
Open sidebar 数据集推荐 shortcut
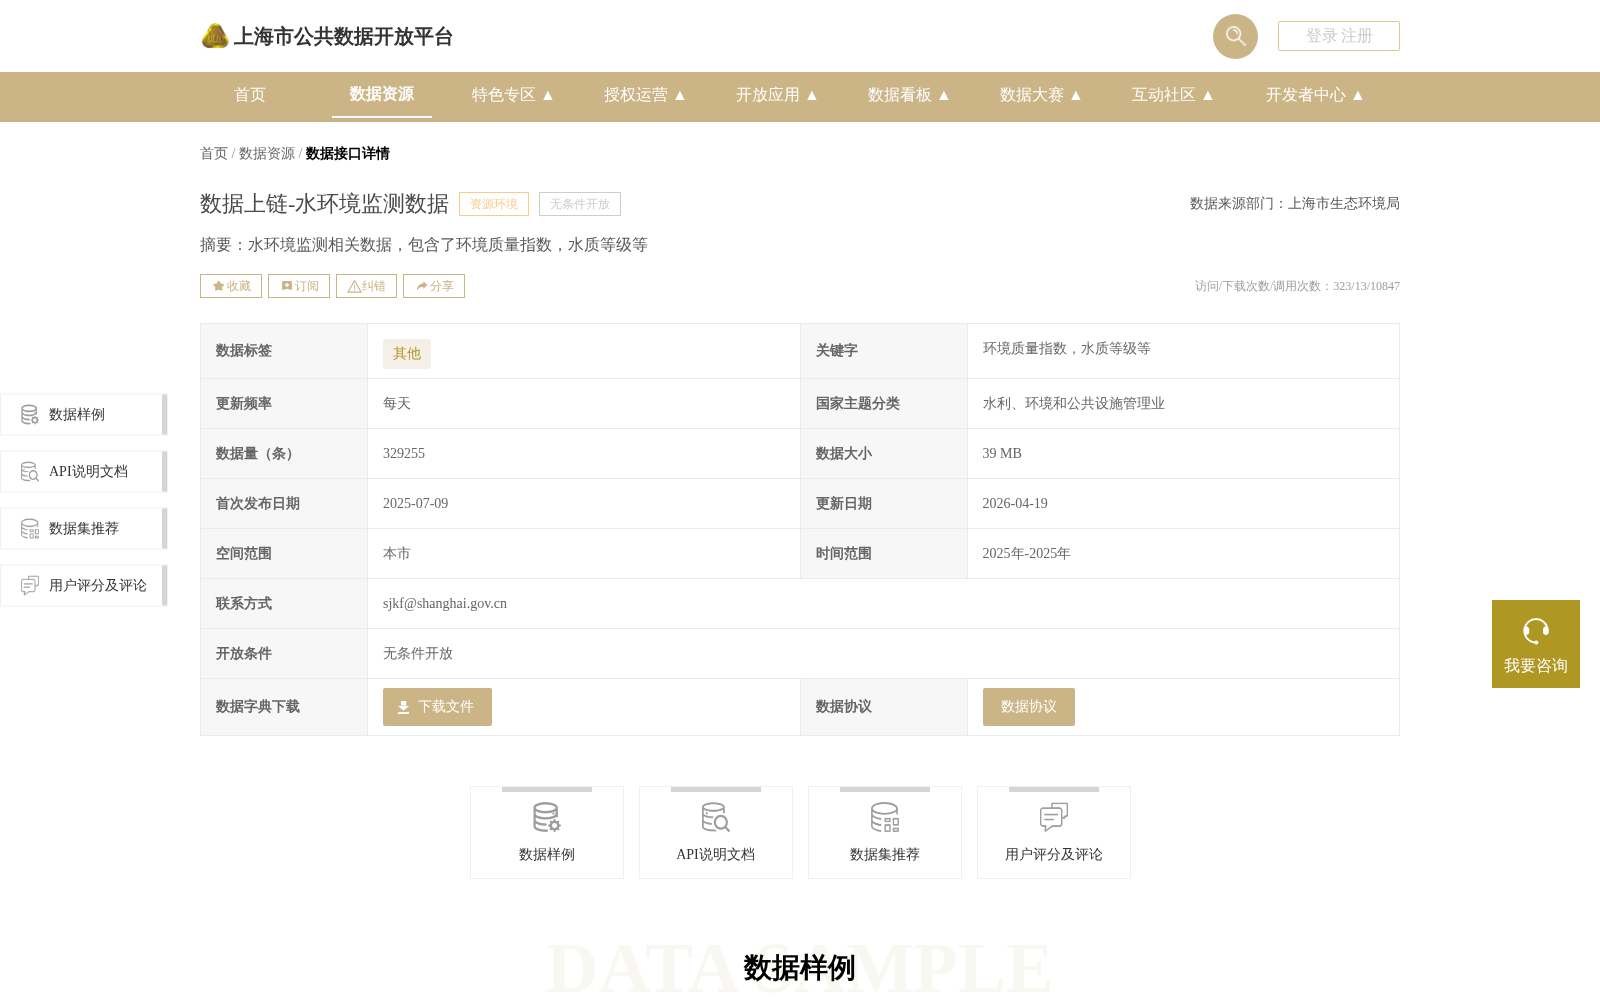[84, 528]
